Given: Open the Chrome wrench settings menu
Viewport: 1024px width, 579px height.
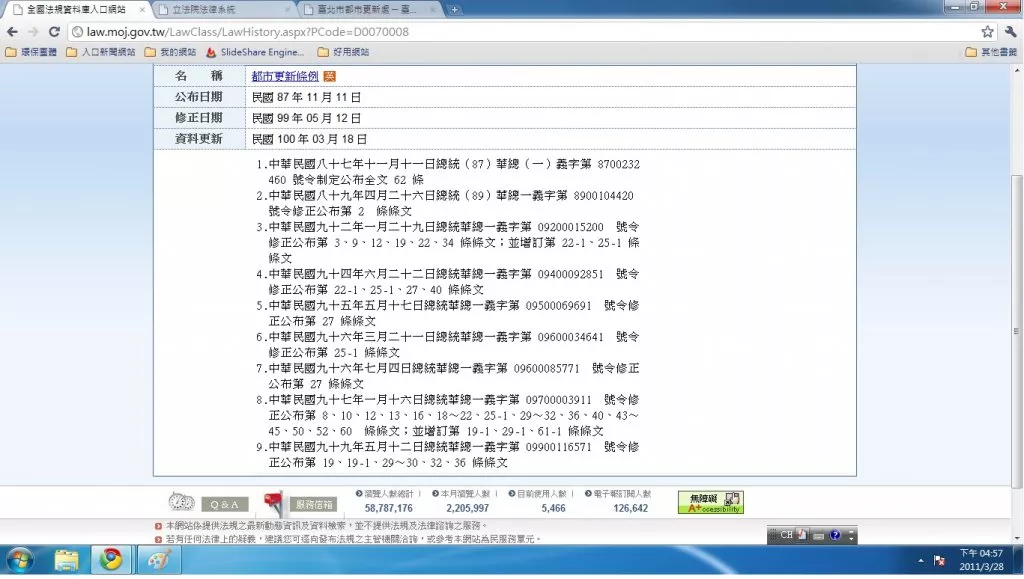Looking at the screenshot, I should coord(1010,31).
